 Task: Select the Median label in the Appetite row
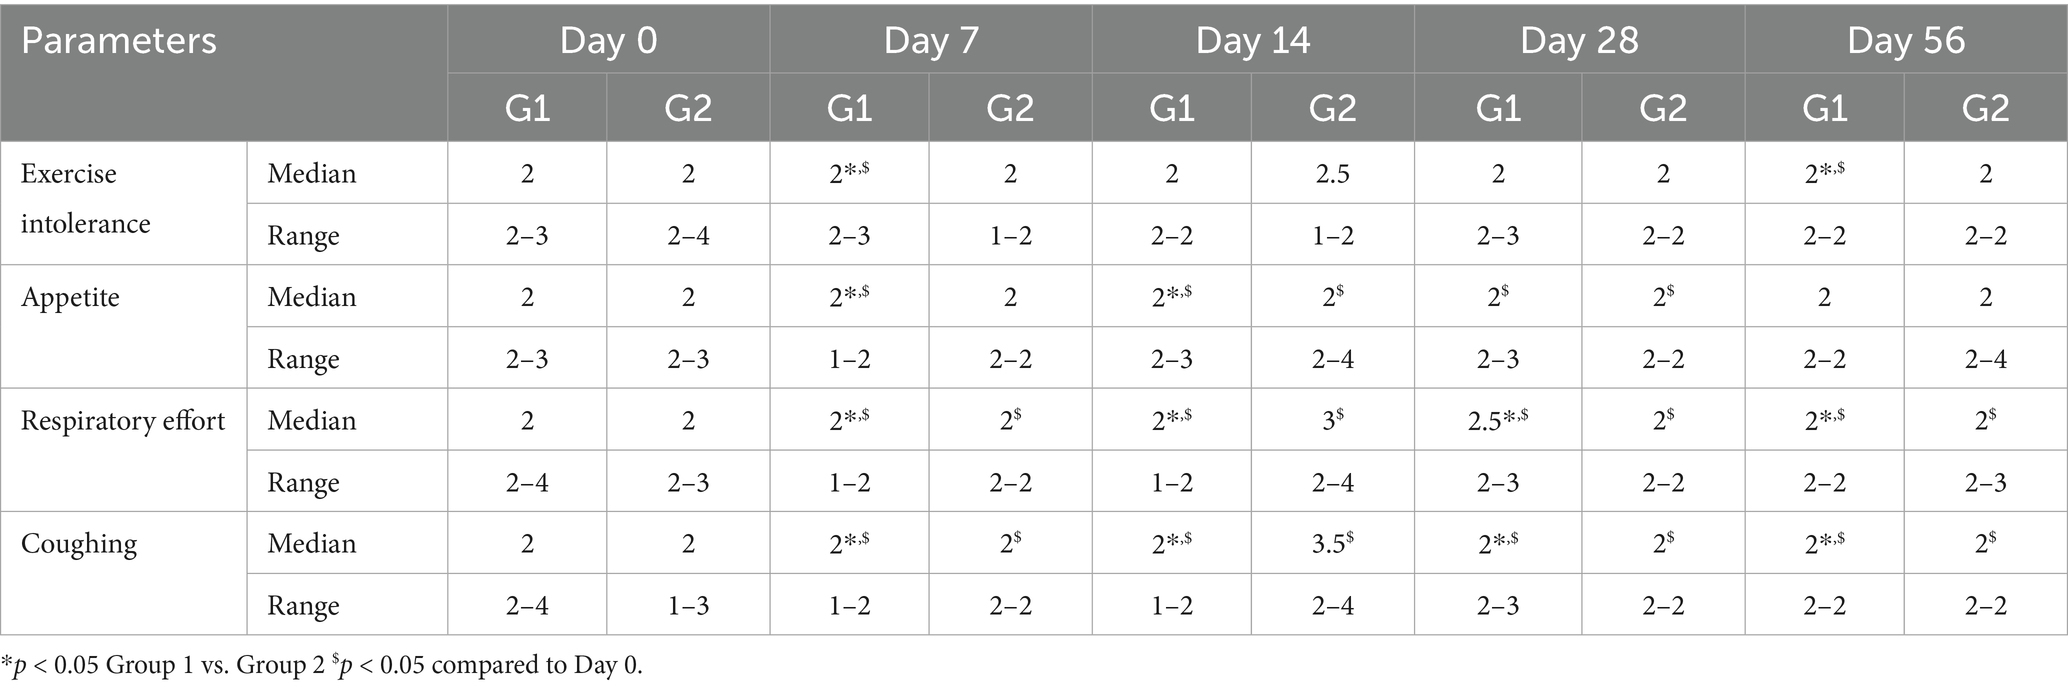click(x=311, y=297)
